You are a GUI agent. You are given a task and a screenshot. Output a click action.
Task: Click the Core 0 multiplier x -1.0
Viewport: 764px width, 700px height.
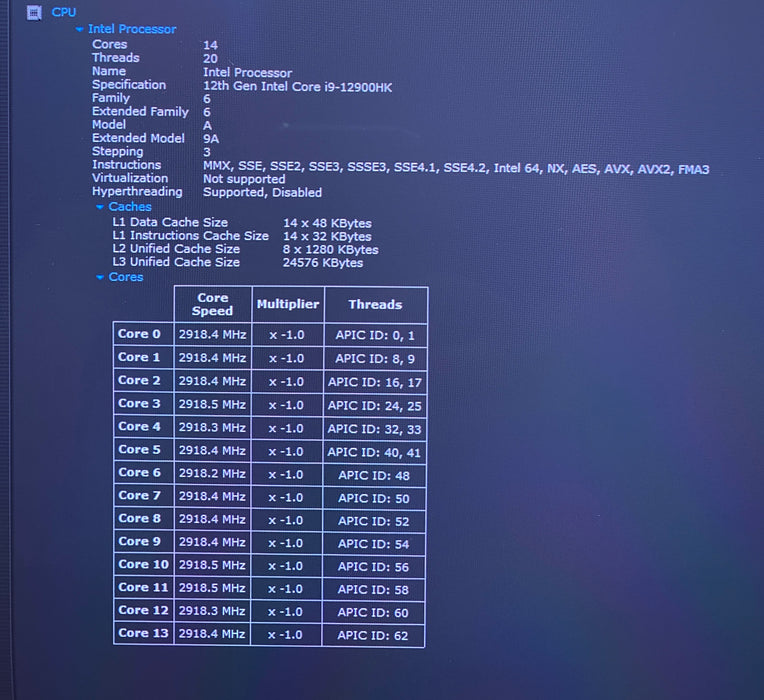[287, 335]
